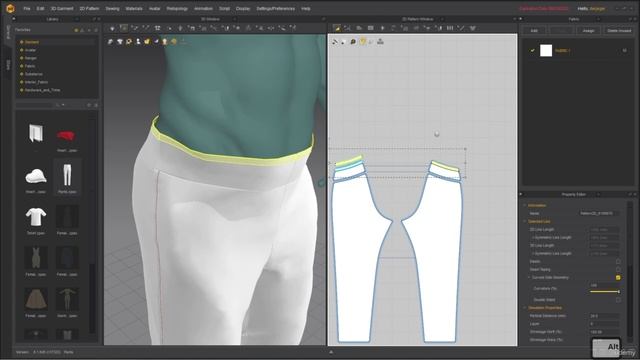Click the yellow highlighted display icon in 2D window
This screenshot has height=360, width=640.
pos(362,41)
